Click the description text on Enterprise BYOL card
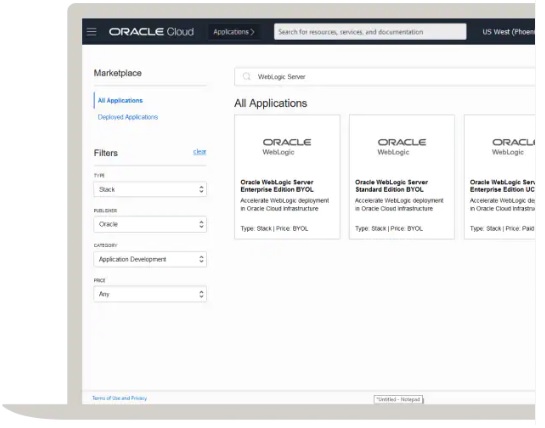 tap(285, 205)
